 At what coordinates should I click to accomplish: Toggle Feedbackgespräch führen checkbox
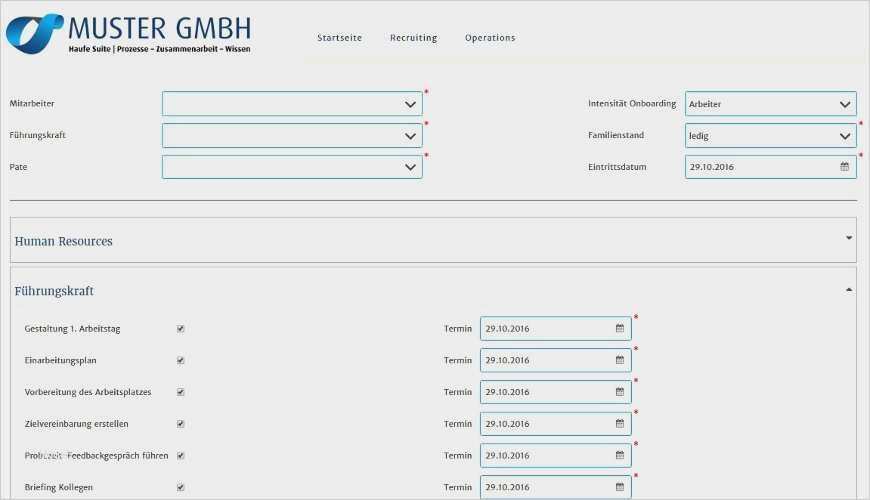(180, 455)
